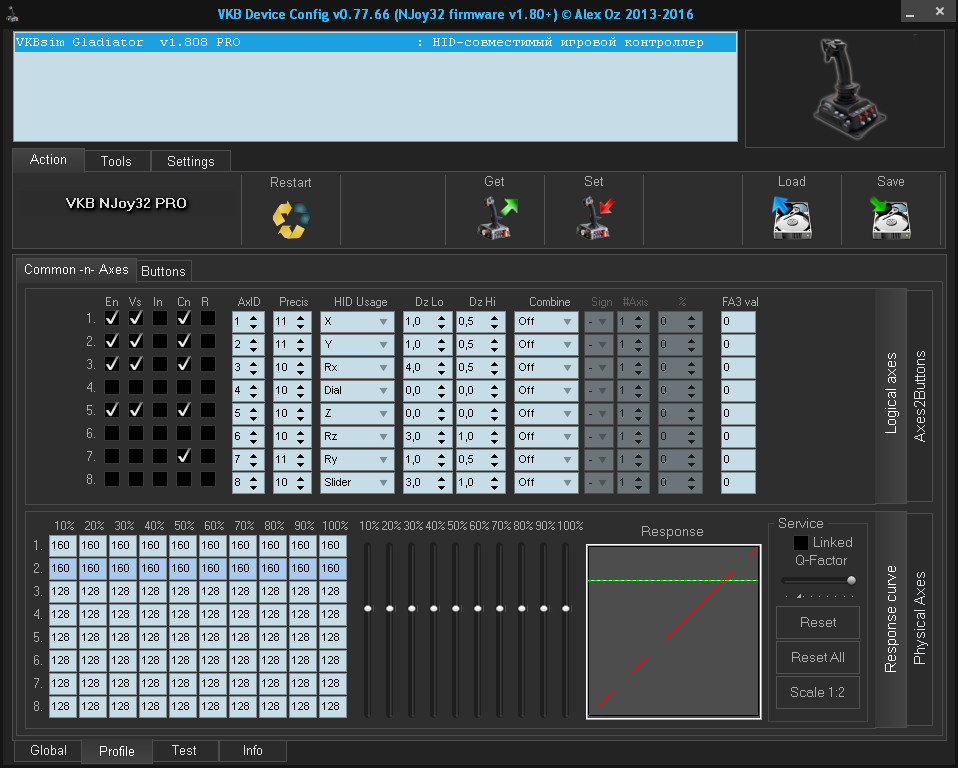Open HID Usage dropdown showing Slider
Image resolution: width=958 pixels, height=768 pixels.
357,483
